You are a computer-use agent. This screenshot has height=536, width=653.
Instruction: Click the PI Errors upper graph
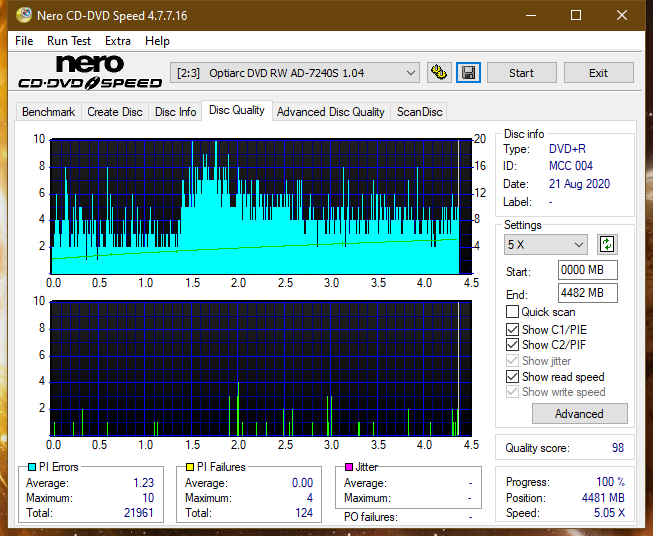pos(261,207)
